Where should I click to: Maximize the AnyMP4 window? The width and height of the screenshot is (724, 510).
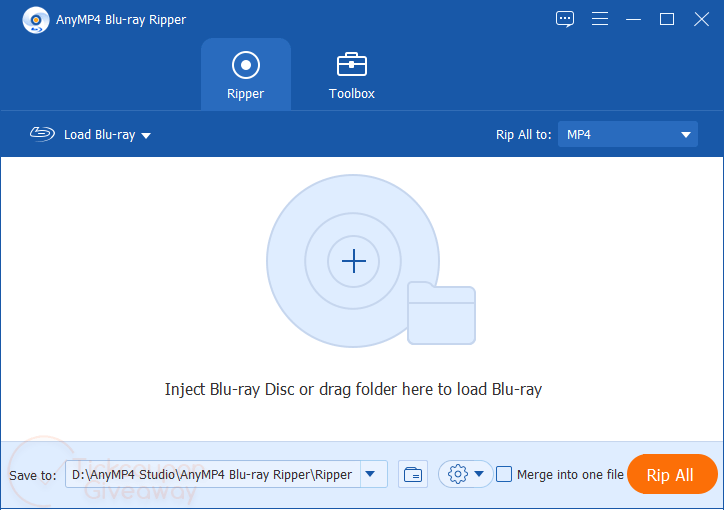[x=667, y=19]
